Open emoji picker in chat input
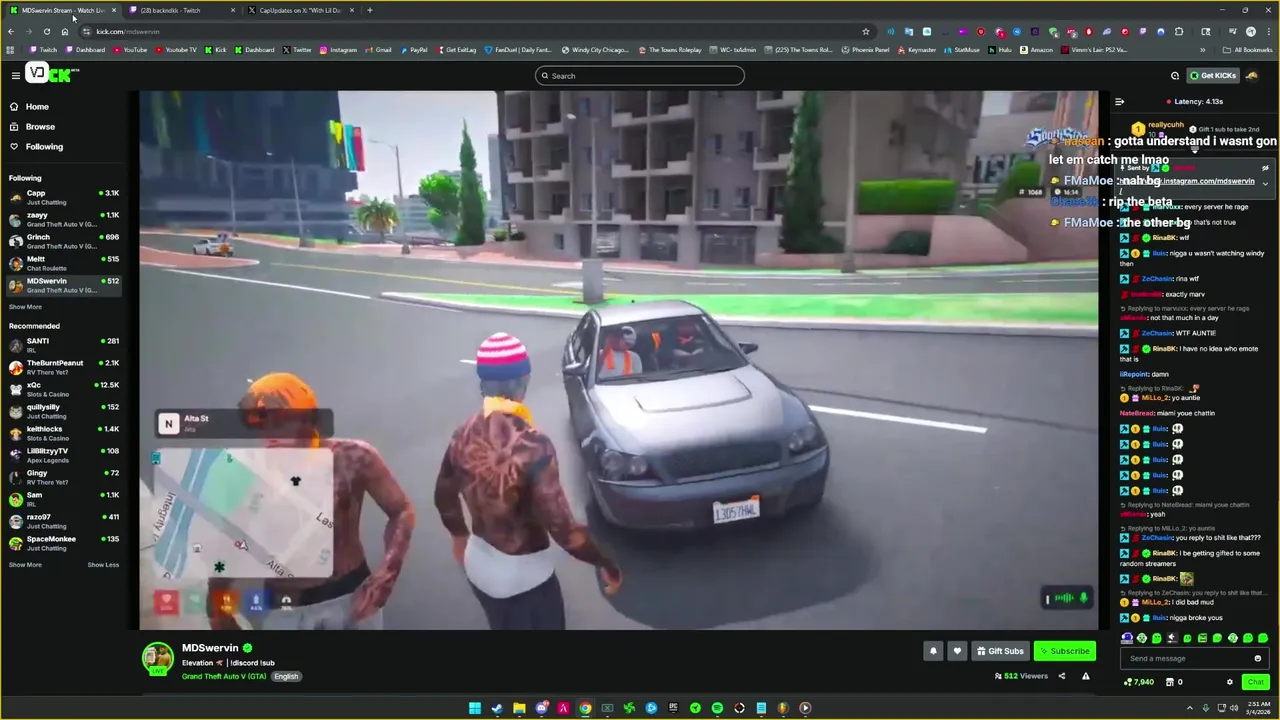The width and height of the screenshot is (1280, 720). [1257, 658]
